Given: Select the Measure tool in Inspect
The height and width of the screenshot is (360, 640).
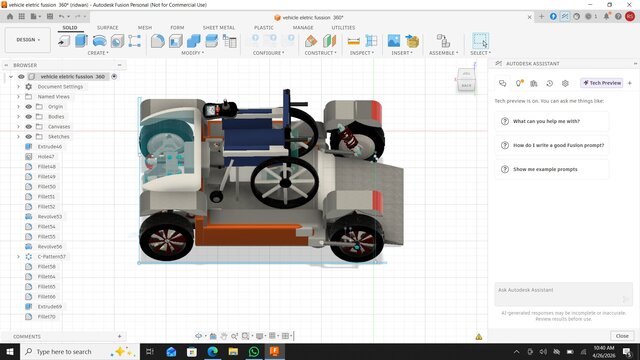Looking at the screenshot, I should point(353,41).
